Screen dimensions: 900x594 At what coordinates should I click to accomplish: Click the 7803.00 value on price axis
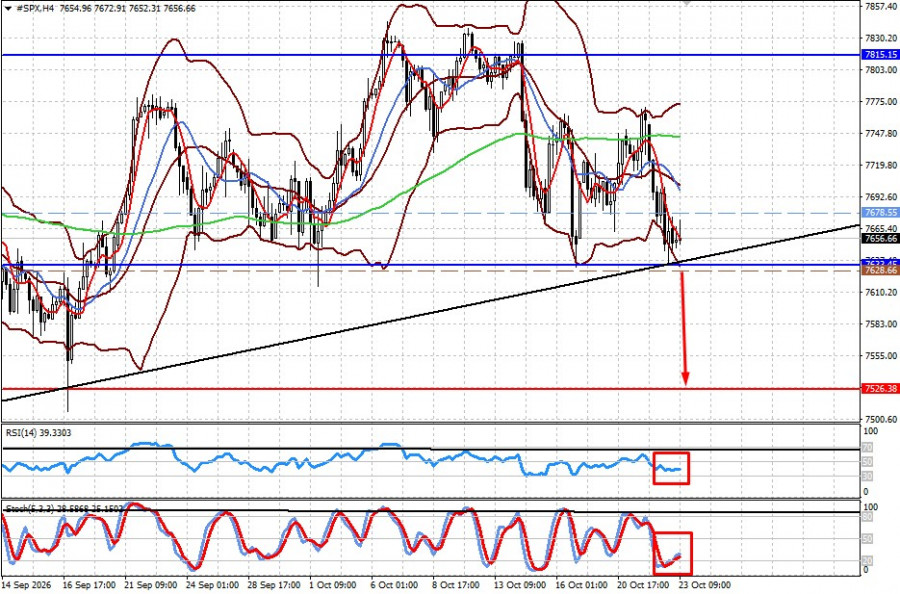tap(881, 69)
